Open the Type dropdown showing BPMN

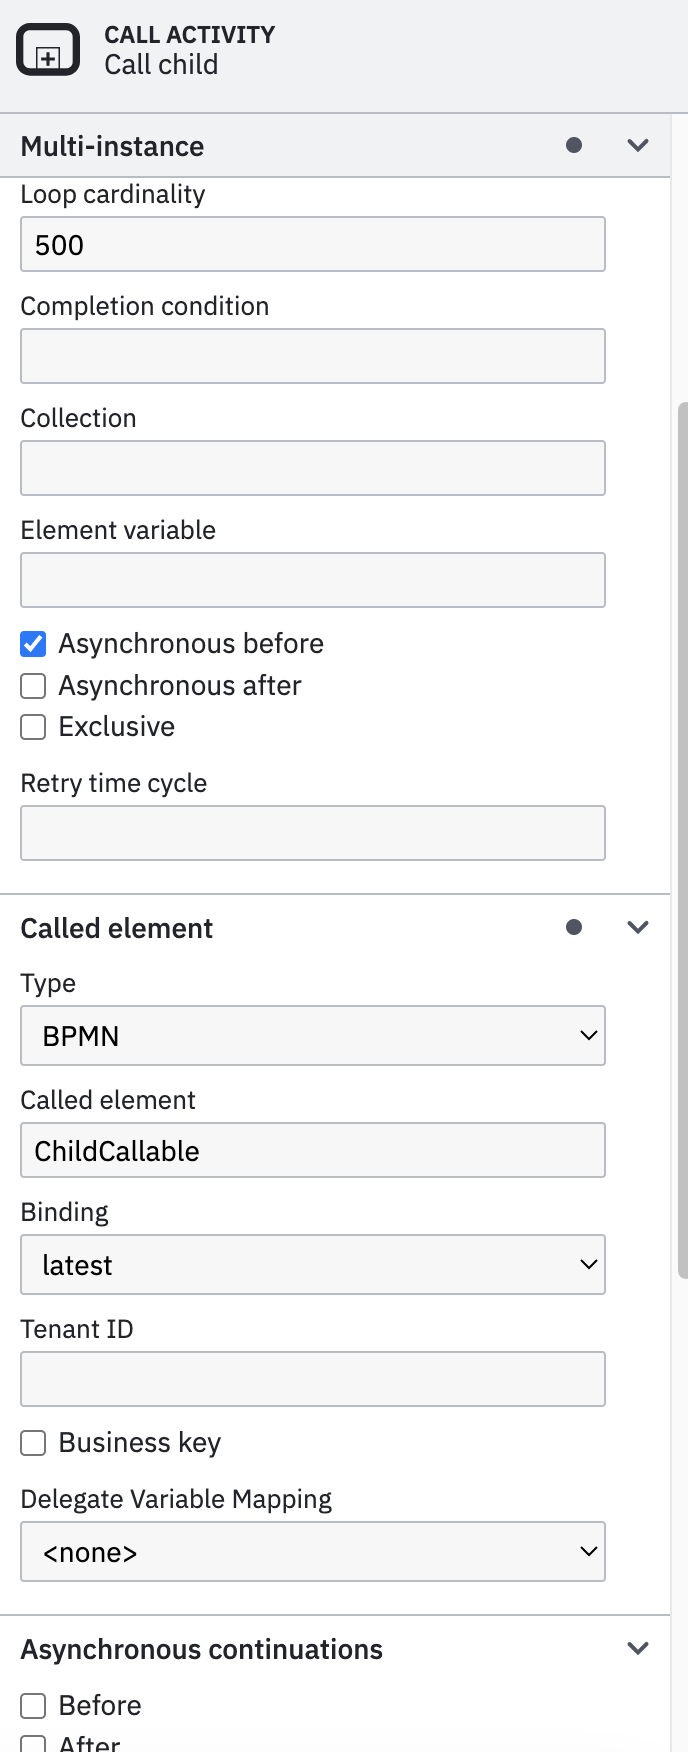tap(313, 1035)
